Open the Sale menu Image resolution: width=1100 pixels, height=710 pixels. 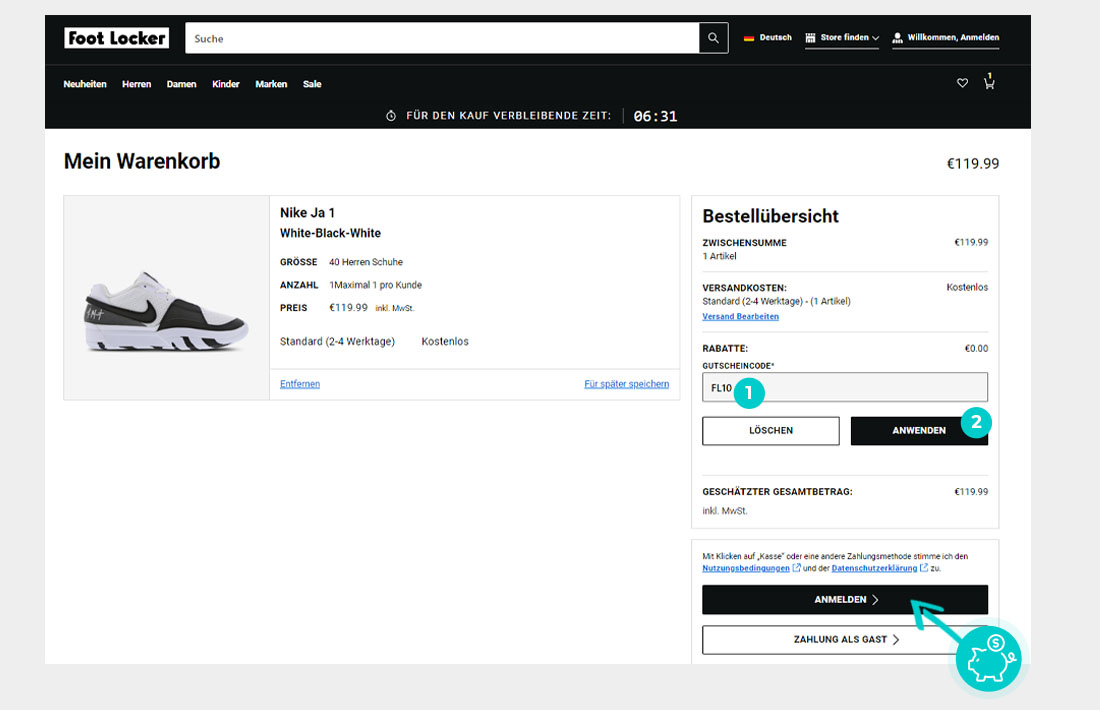312,84
